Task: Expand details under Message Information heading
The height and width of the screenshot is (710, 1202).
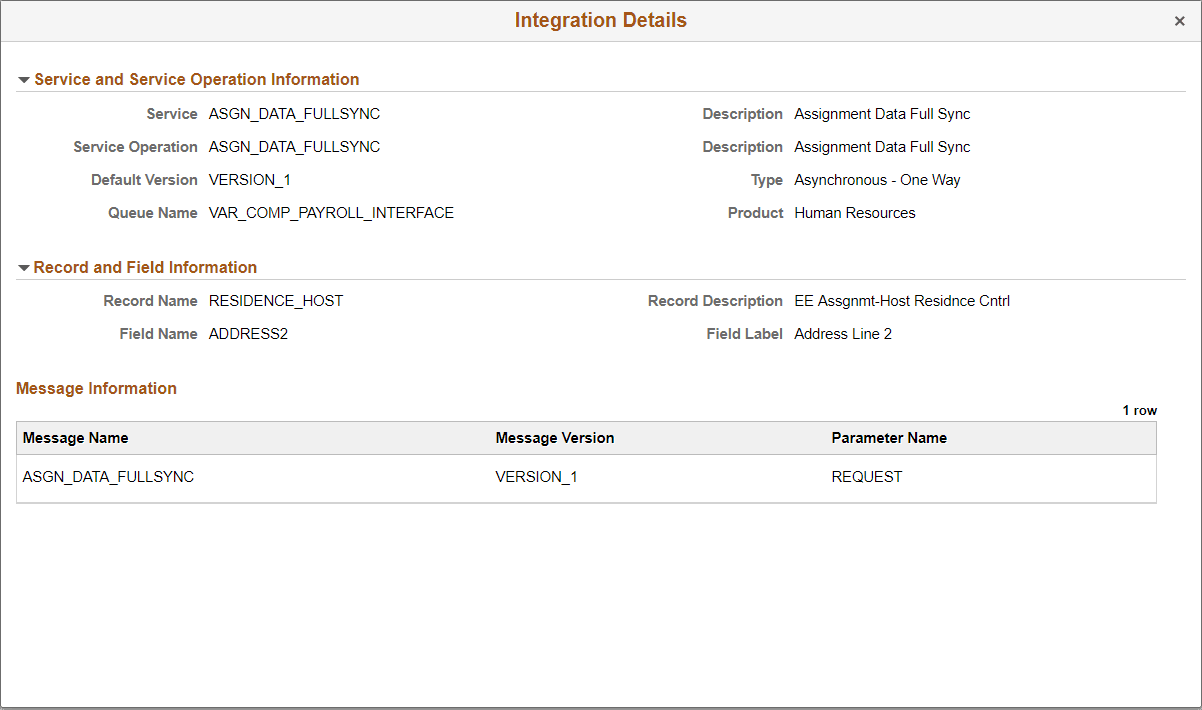Action: click(x=96, y=388)
